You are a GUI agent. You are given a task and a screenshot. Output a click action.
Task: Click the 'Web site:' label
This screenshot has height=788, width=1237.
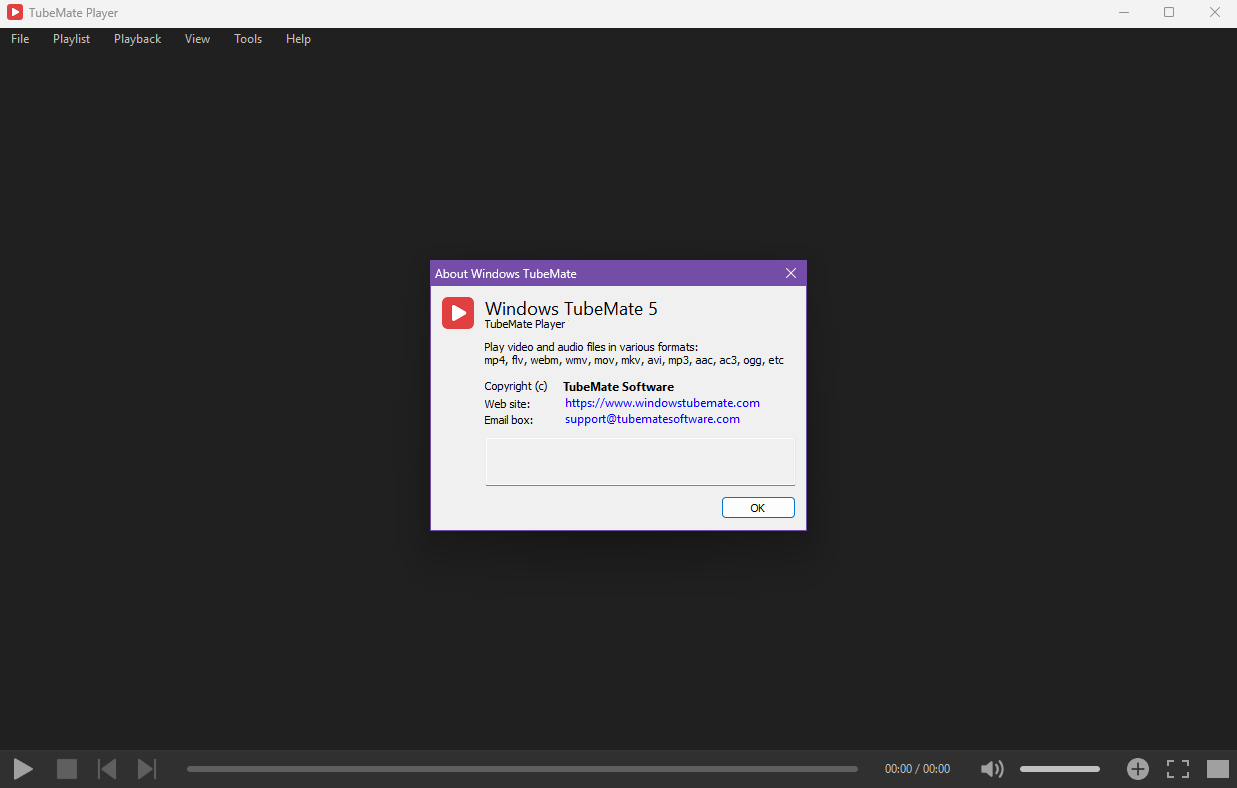[507, 403]
